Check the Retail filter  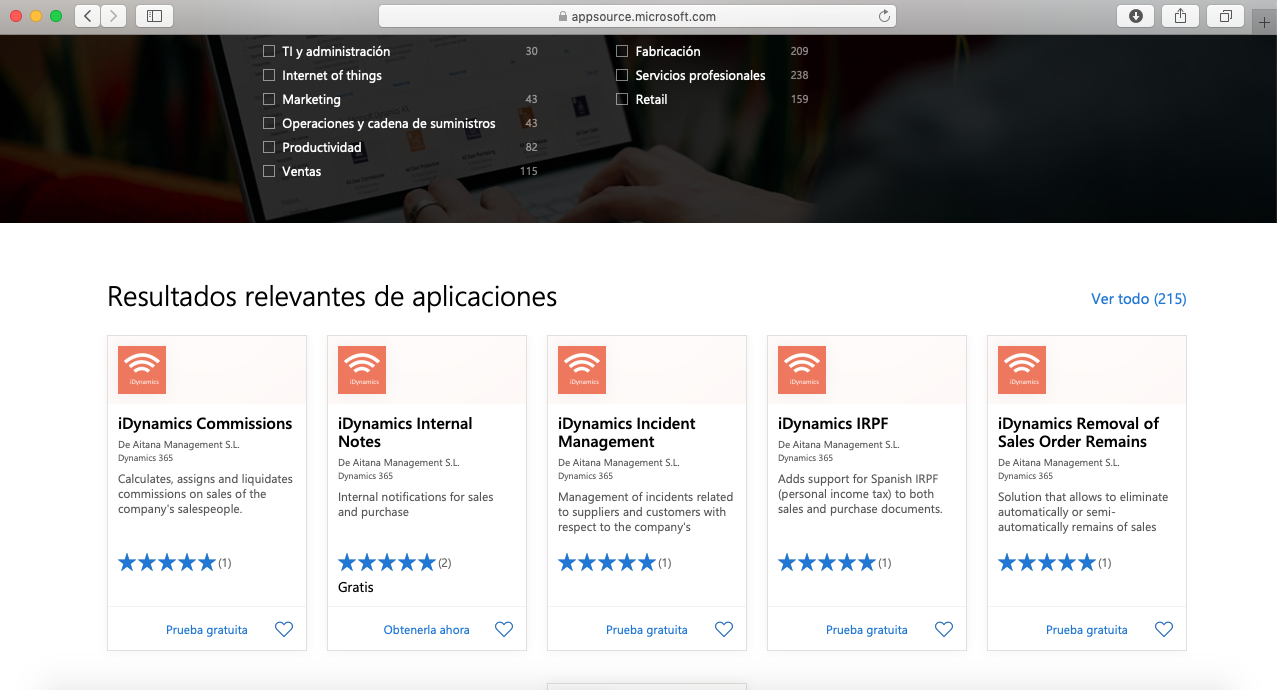point(622,99)
